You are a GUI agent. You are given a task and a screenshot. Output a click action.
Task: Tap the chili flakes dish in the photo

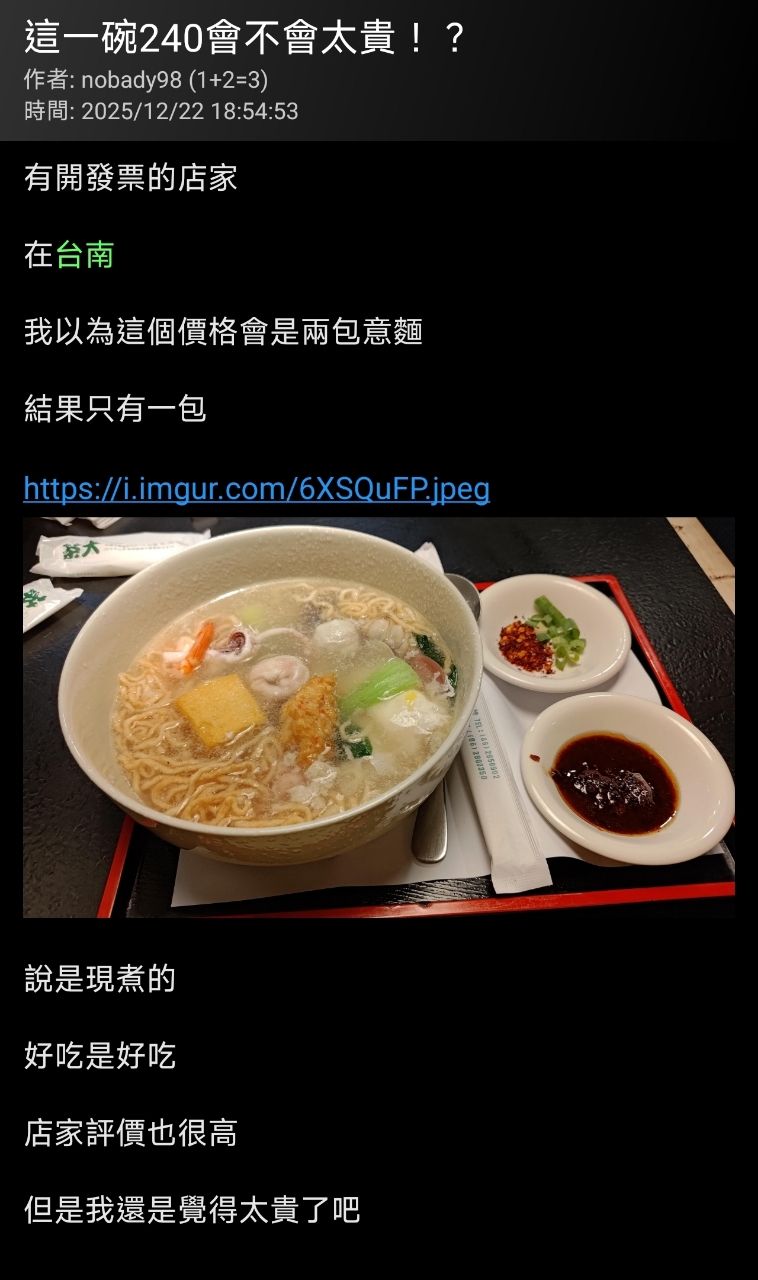tap(553, 631)
